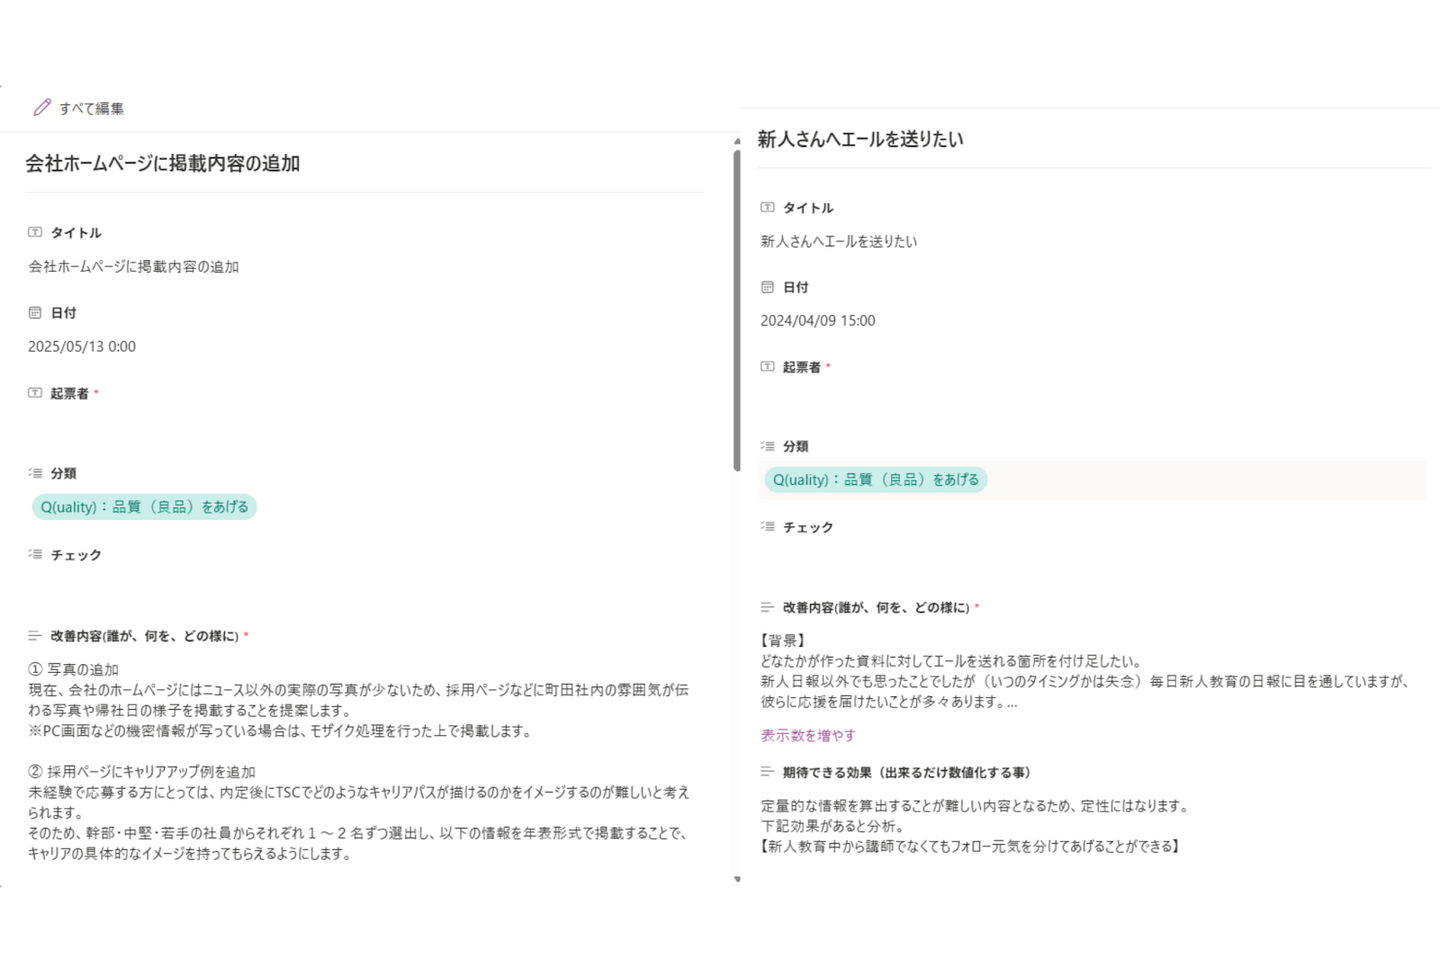This screenshot has height=959, width=1440.
Task: Click the left panel scroll-down arrow
Action: pos(737,879)
